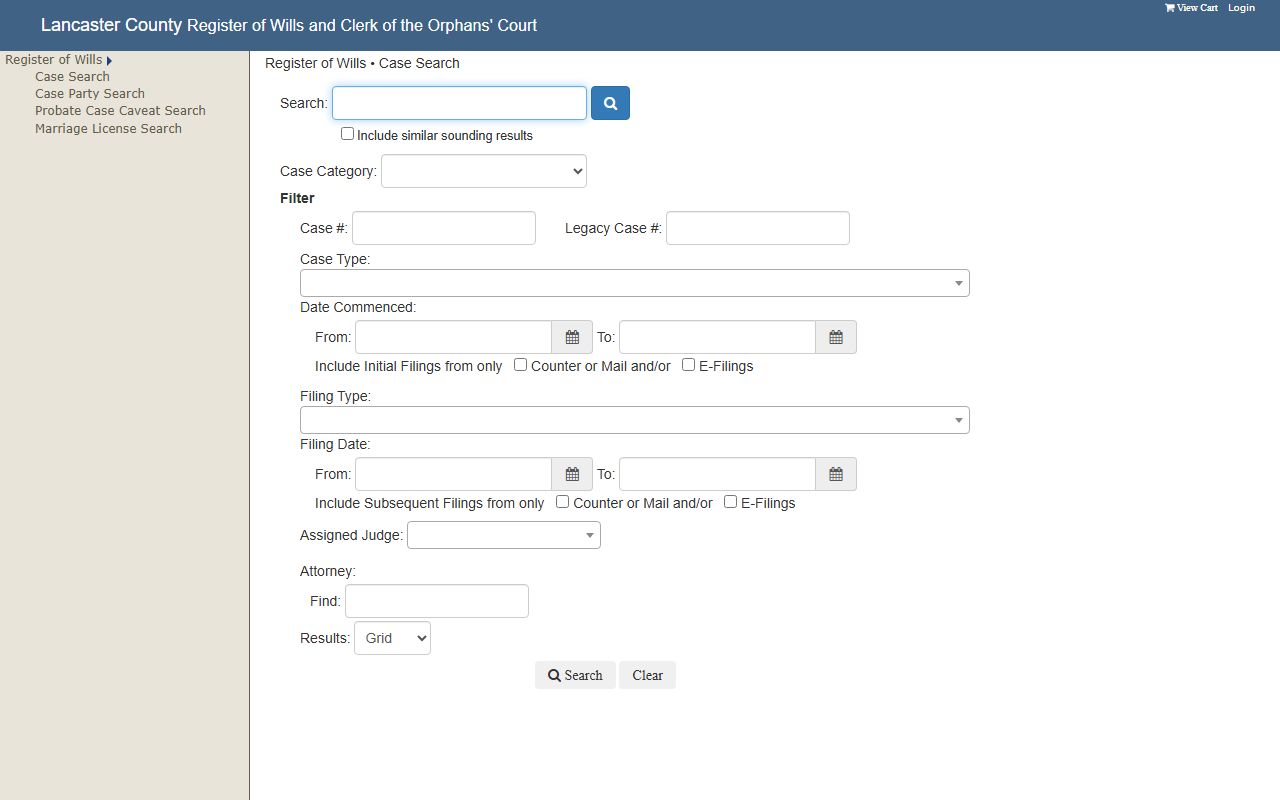Open Case Party Search in sidebar
1280x800 pixels.
pyautogui.click(x=90, y=94)
